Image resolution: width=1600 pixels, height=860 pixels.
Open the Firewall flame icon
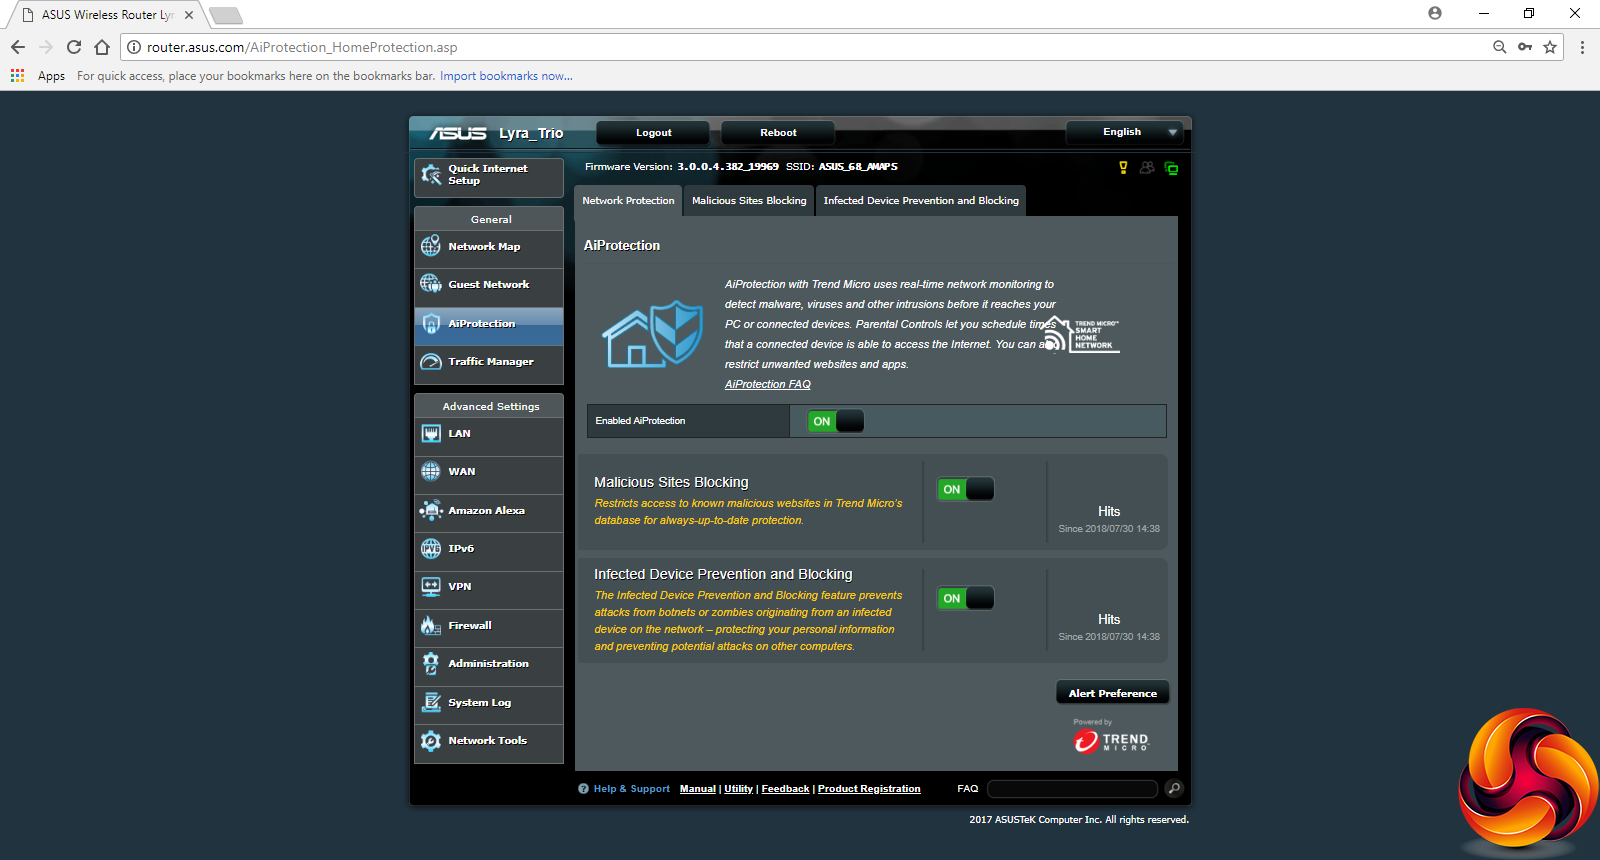(x=431, y=625)
